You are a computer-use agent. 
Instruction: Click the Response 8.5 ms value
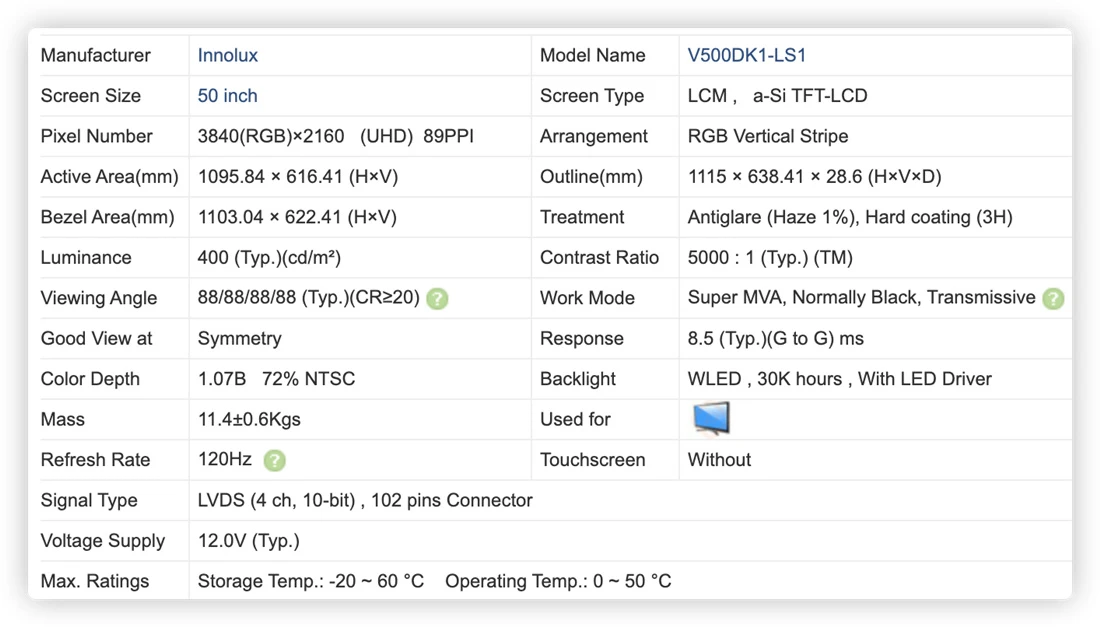(775, 339)
